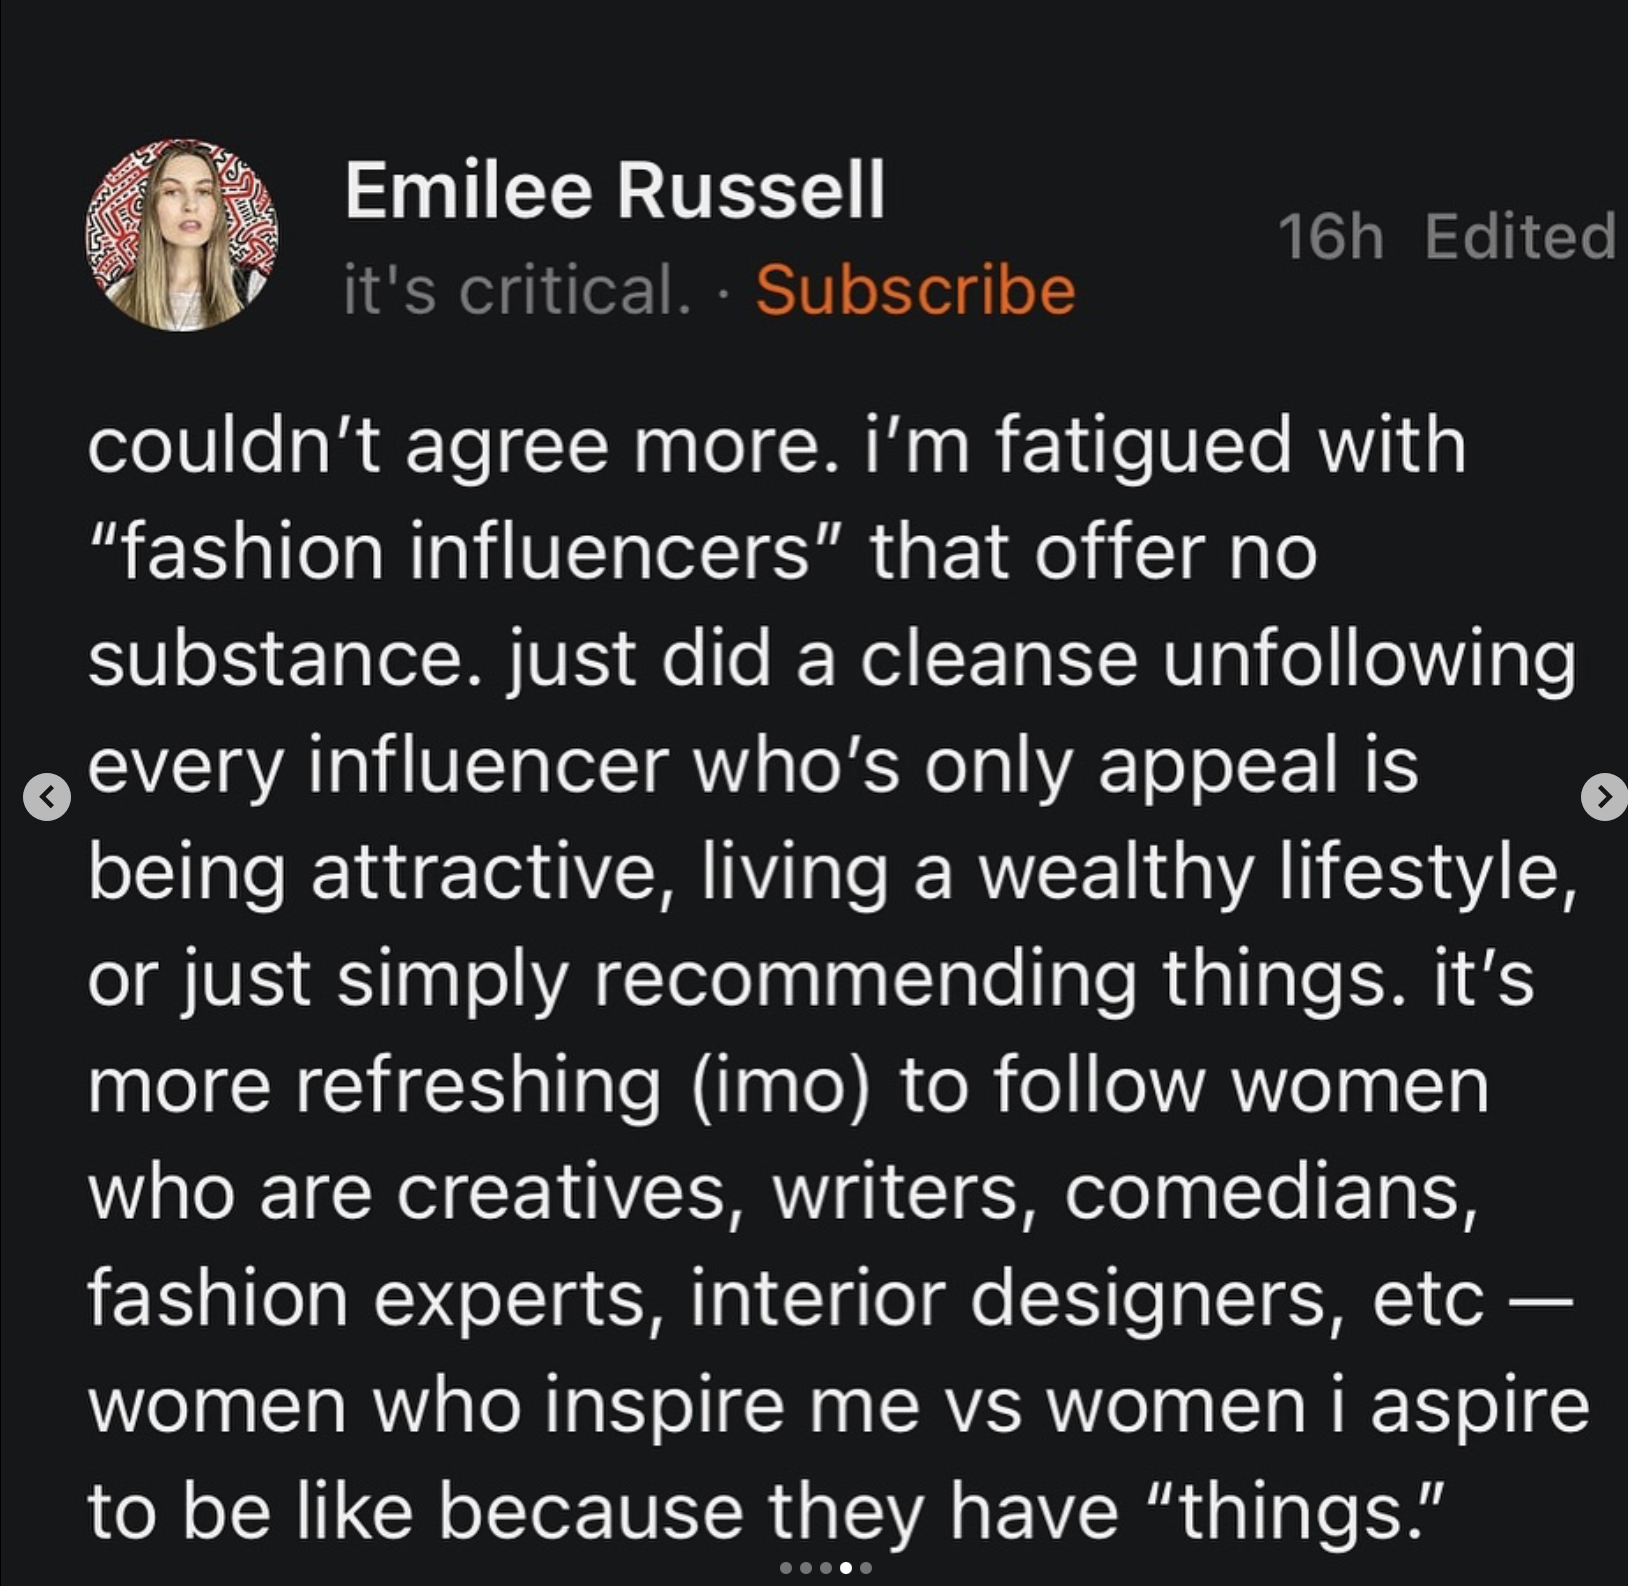Viewport: 1628px width, 1586px height.
Task: Advance to next slide with right arrow
Action: (1603, 797)
